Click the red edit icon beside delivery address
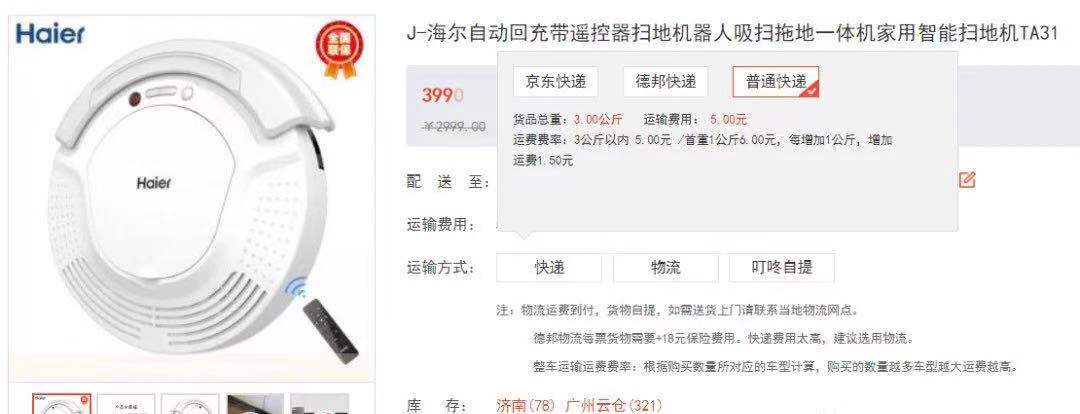Viewport: 1080px width, 414px height. click(967, 180)
